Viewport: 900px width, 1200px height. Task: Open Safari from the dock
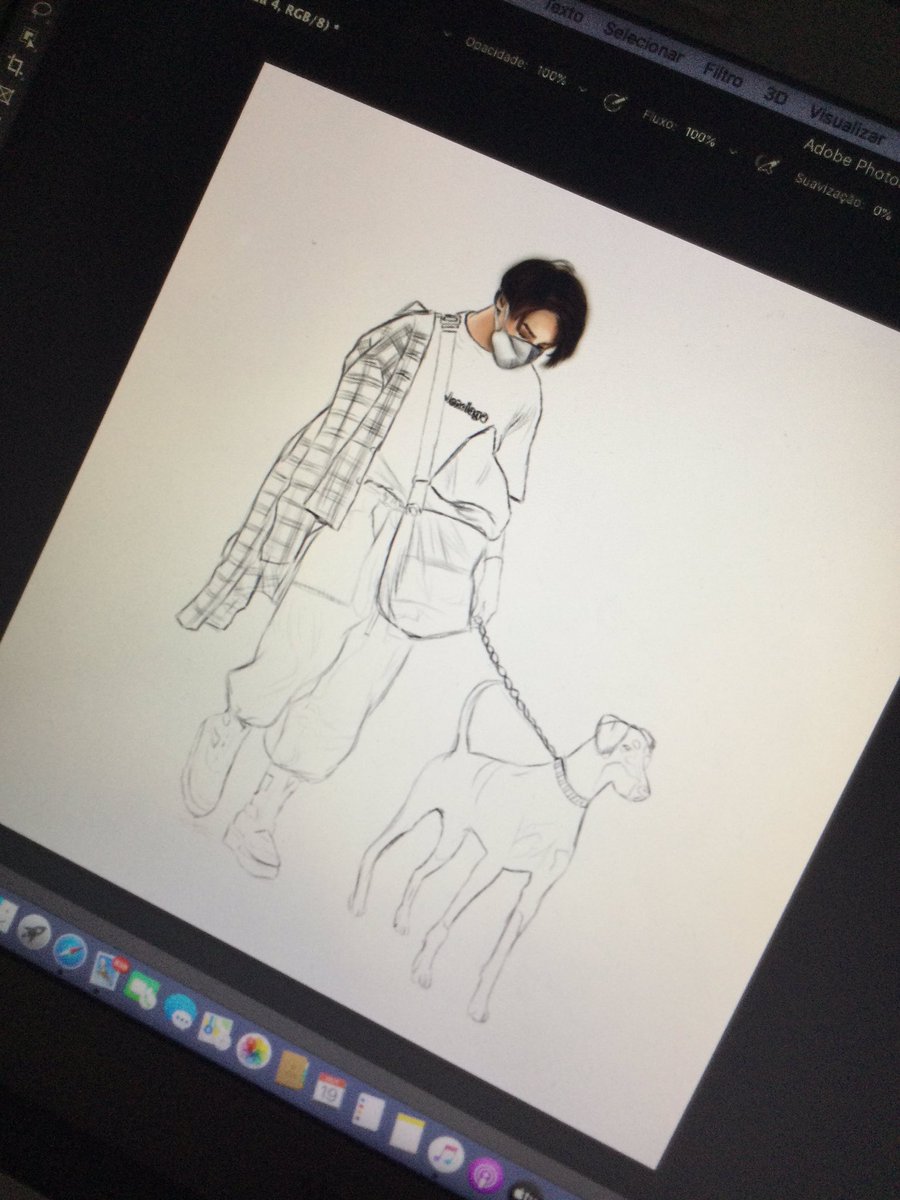(70, 950)
